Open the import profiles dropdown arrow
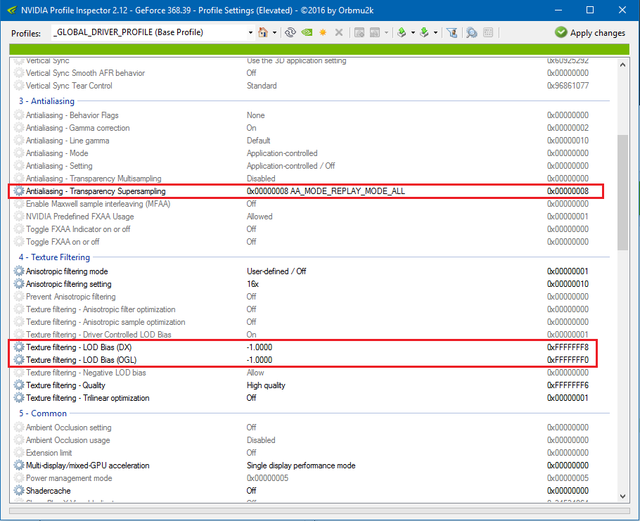Image resolution: width=640 pixels, height=521 pixels. [436, 32]
